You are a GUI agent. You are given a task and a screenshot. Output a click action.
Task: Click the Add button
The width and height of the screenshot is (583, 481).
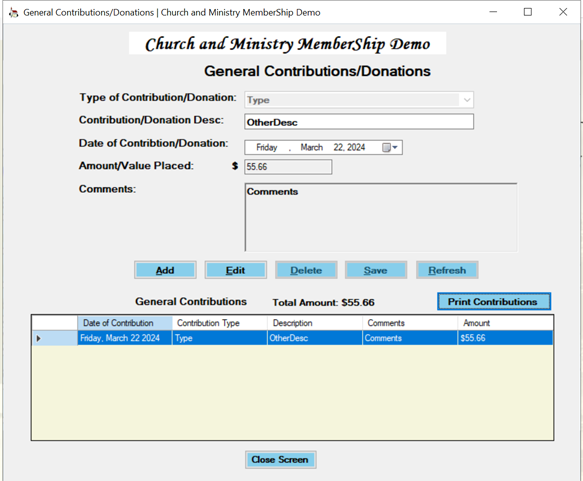point(165,270)
